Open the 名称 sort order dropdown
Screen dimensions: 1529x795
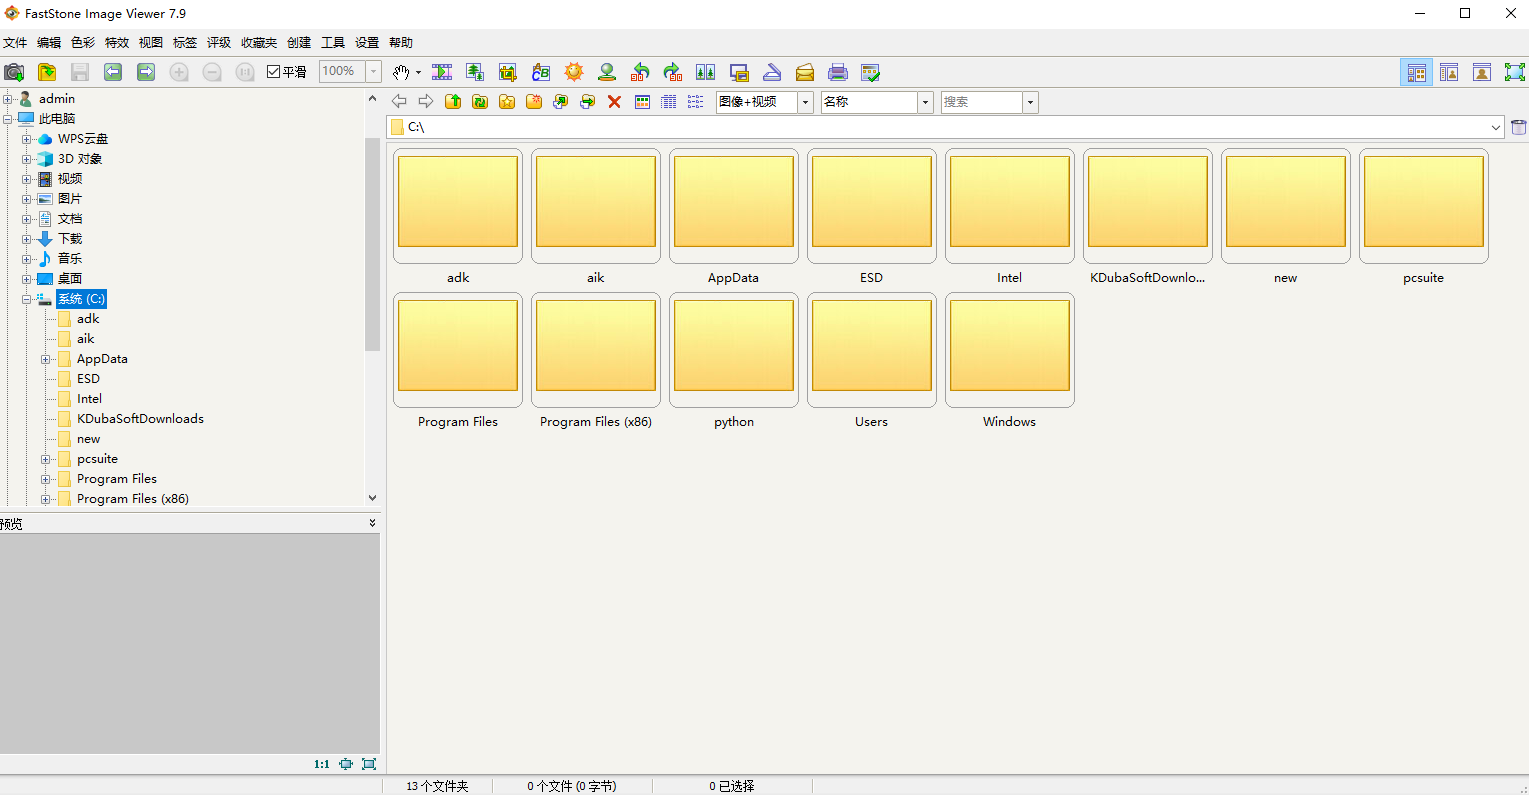925,102
